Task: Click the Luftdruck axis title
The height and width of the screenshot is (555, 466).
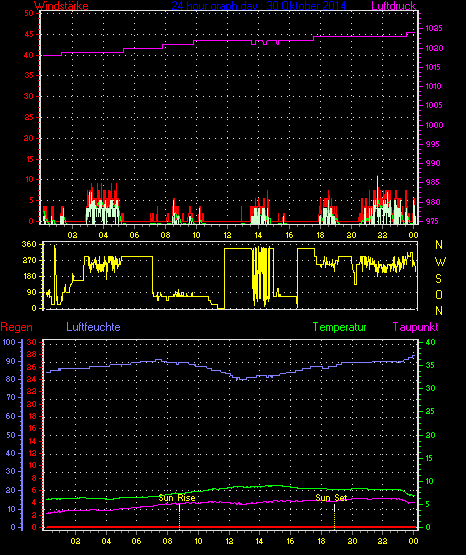Action: point(393,5)
